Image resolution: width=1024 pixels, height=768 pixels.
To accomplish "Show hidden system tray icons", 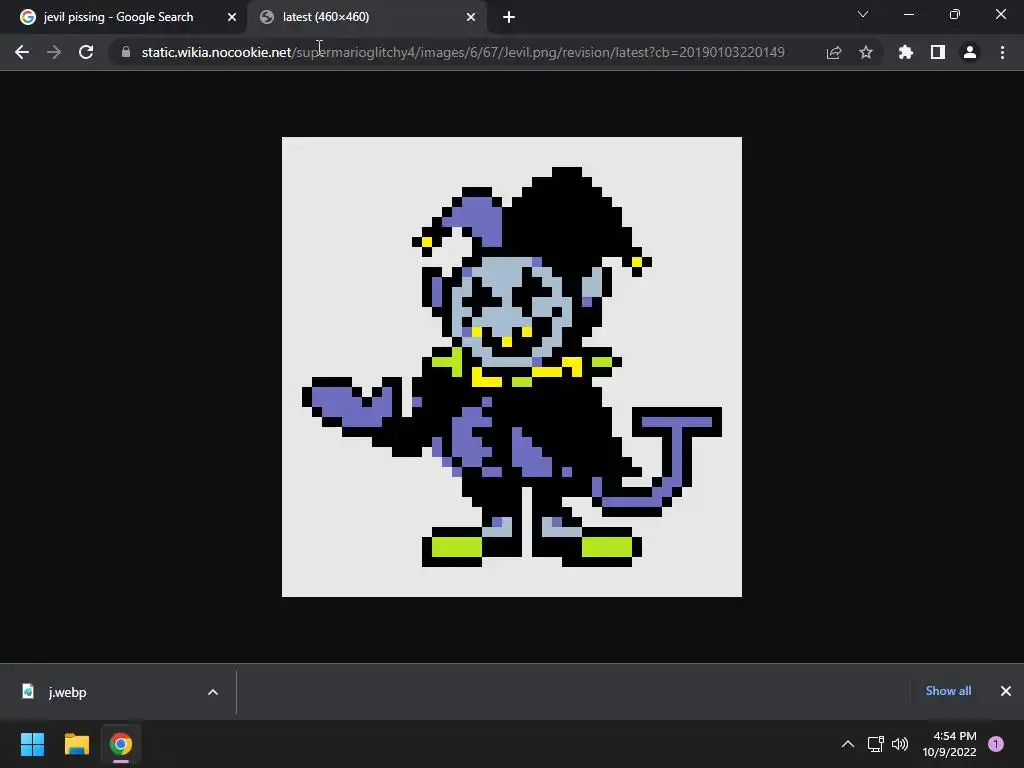I will click(x=848, y=744).
